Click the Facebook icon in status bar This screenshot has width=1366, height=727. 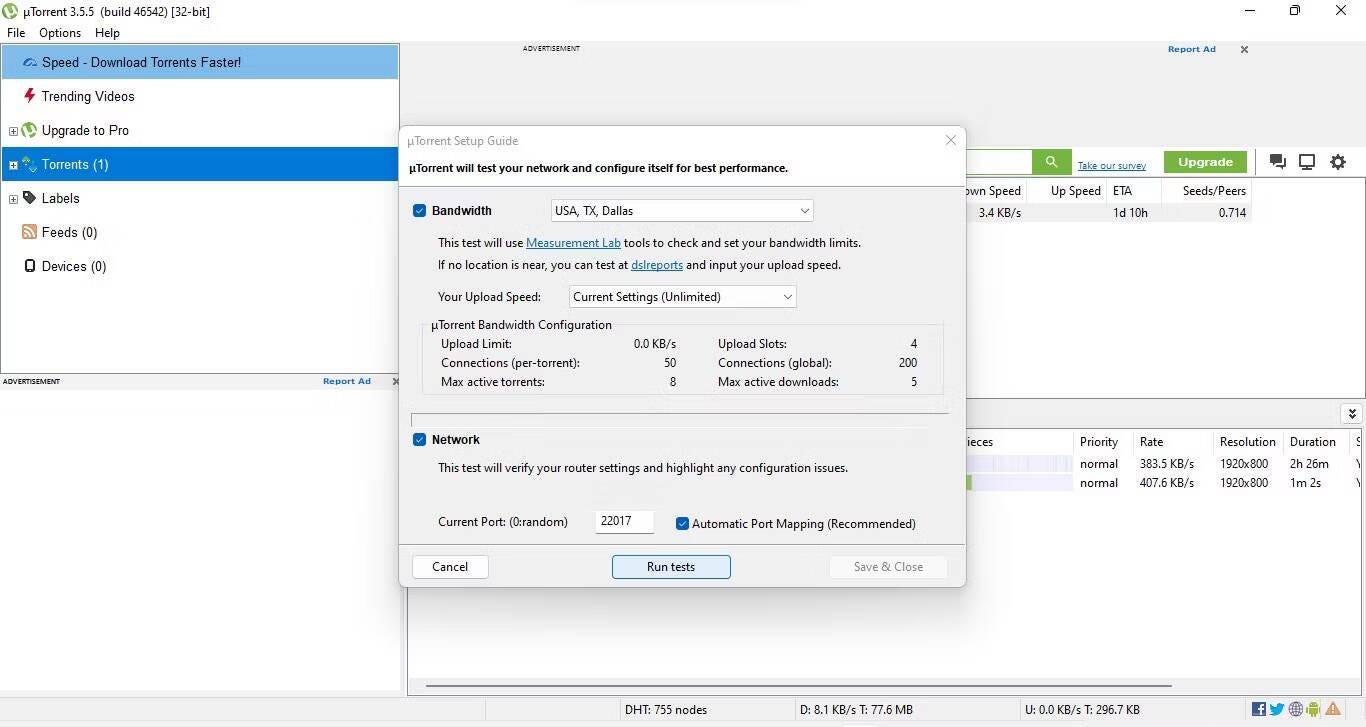click(x=1259, y=709)
